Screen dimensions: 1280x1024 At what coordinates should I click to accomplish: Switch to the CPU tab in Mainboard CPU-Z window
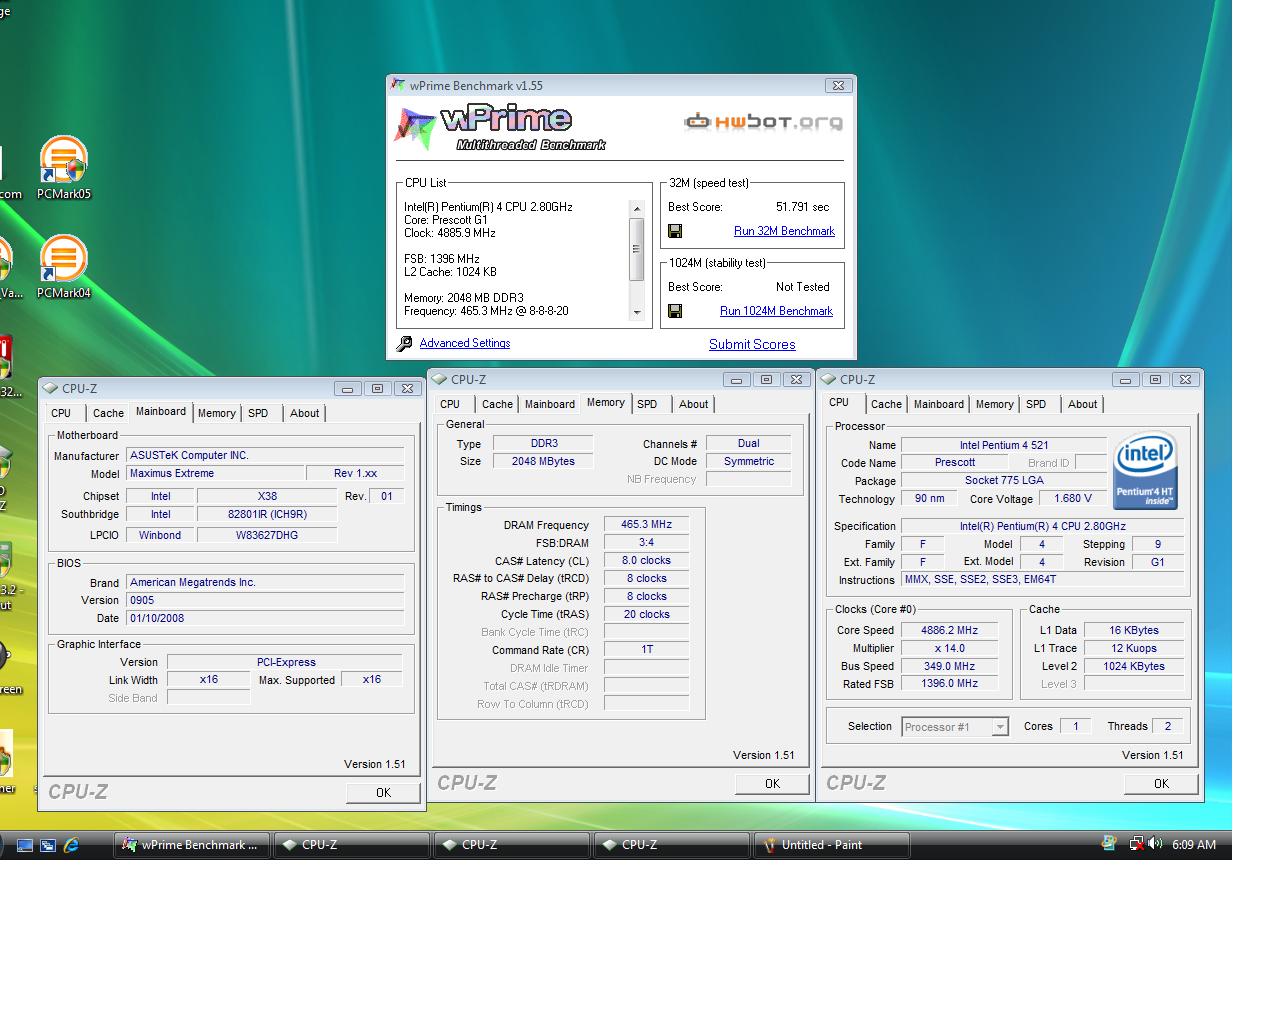point(61,413)
